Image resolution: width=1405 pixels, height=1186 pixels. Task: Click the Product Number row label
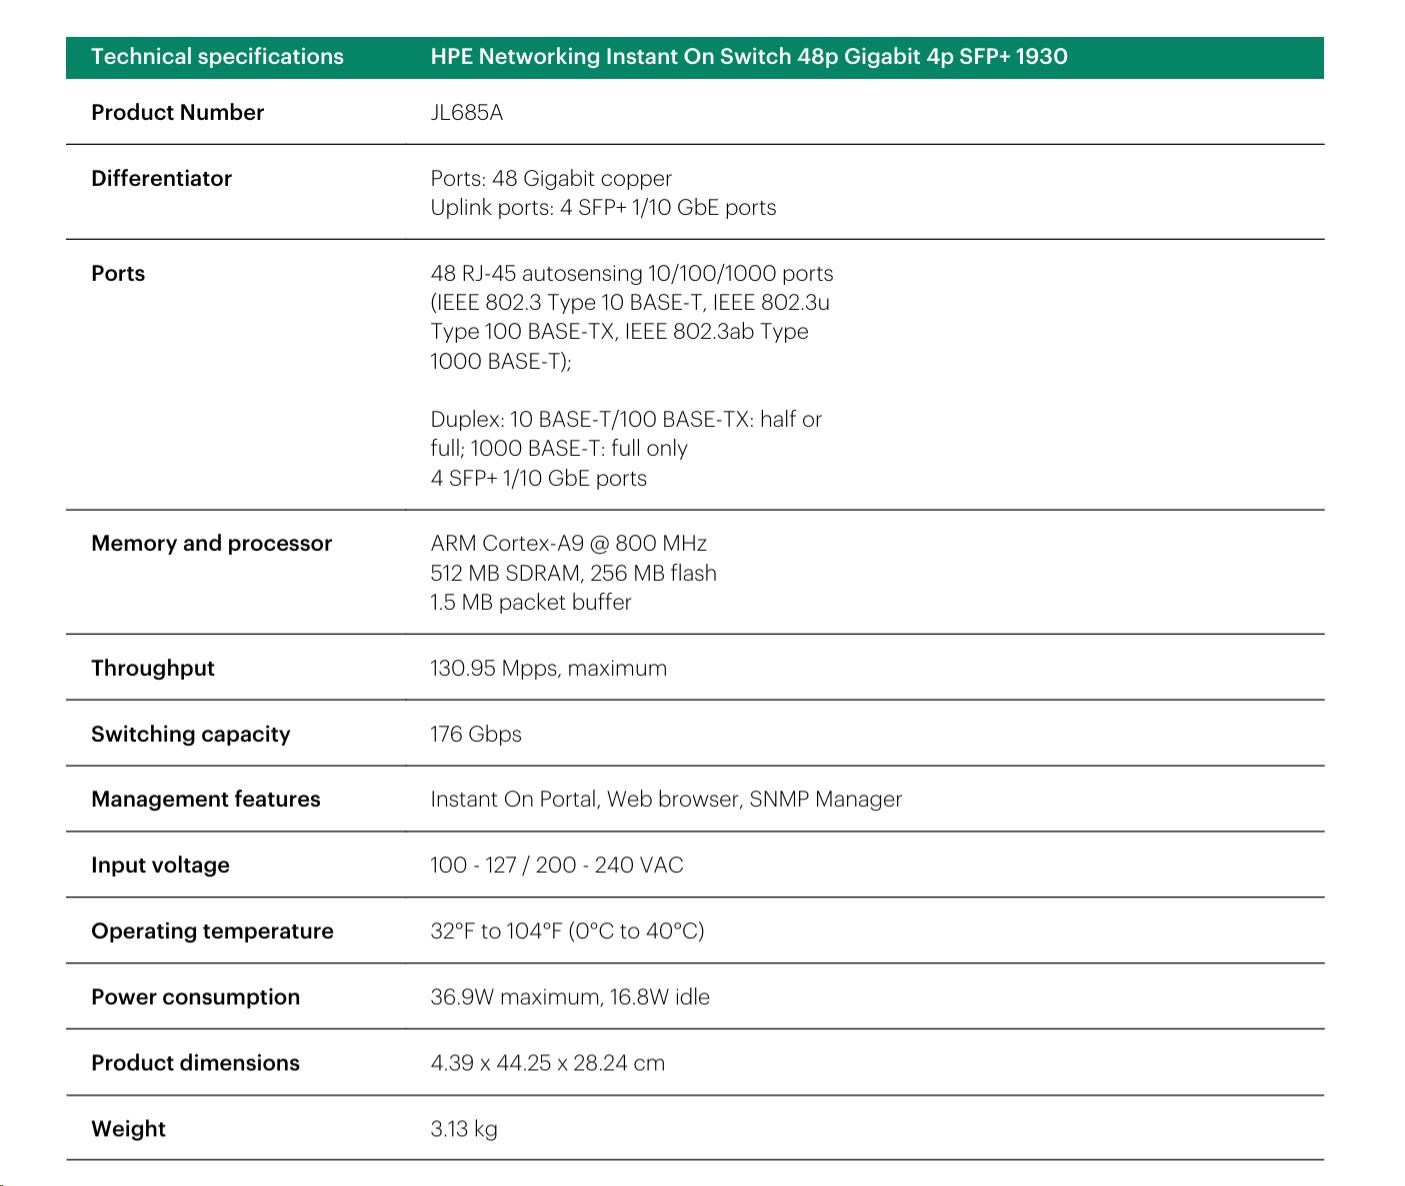point(177,113)
